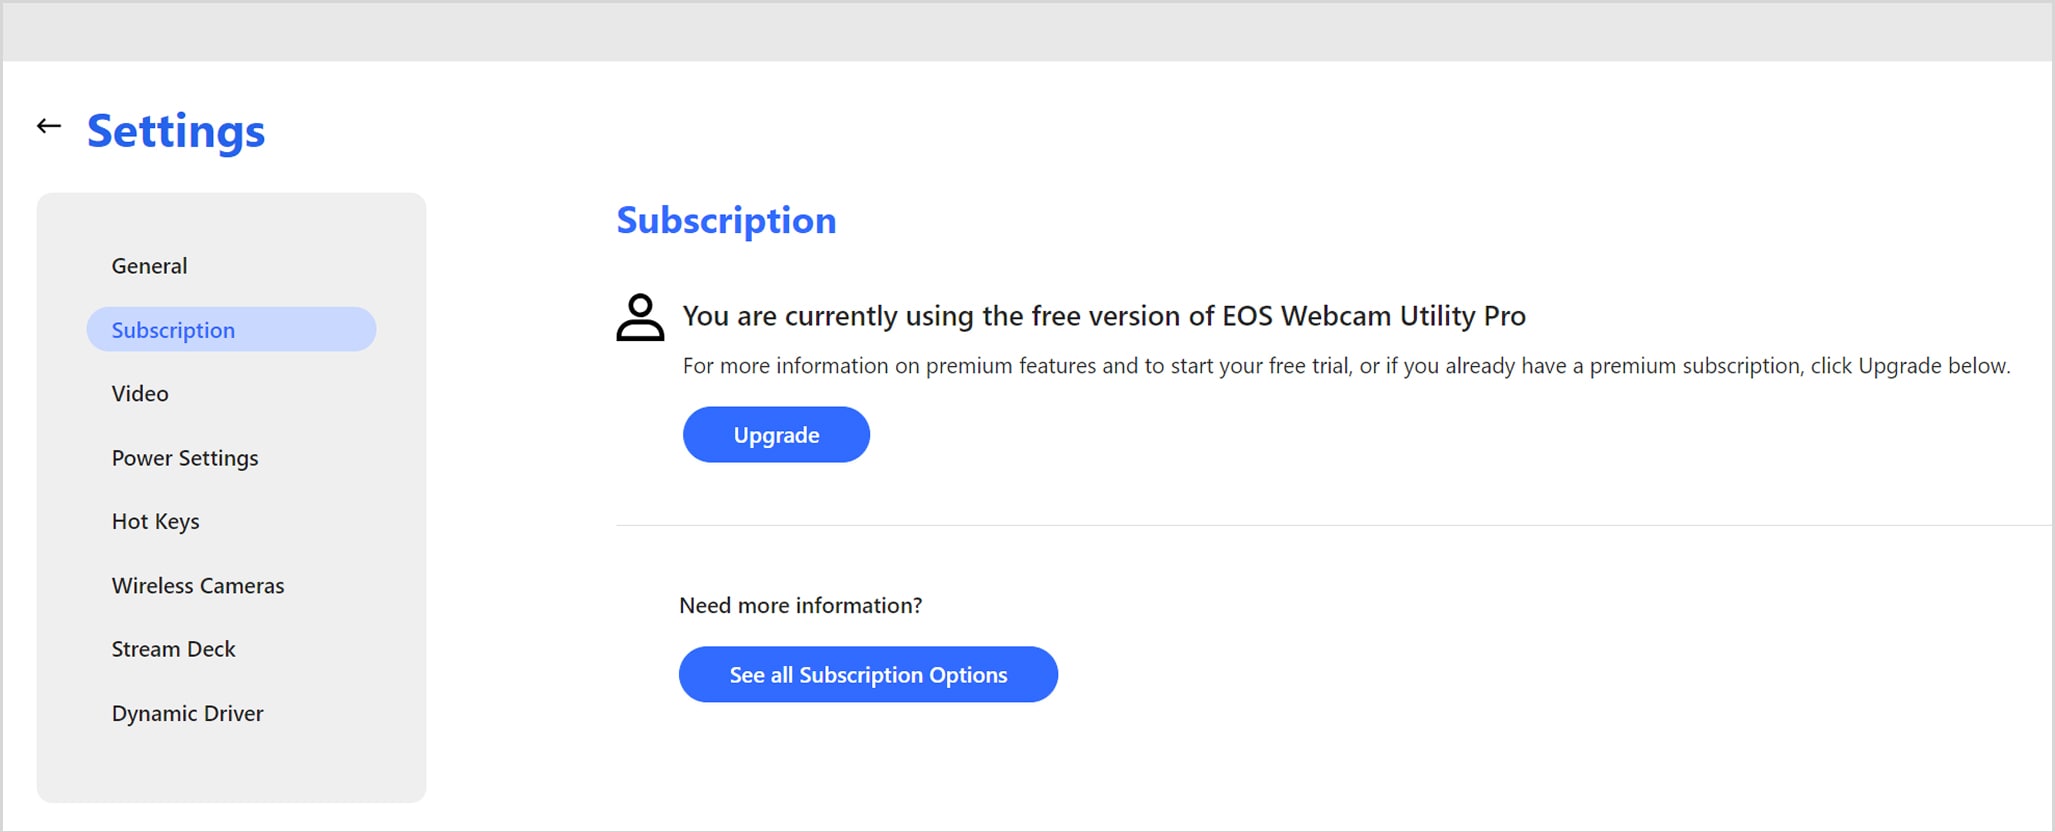Go to the Video settings section
The height and width of the screenshot is (832, 2055).
click(140, 394)
